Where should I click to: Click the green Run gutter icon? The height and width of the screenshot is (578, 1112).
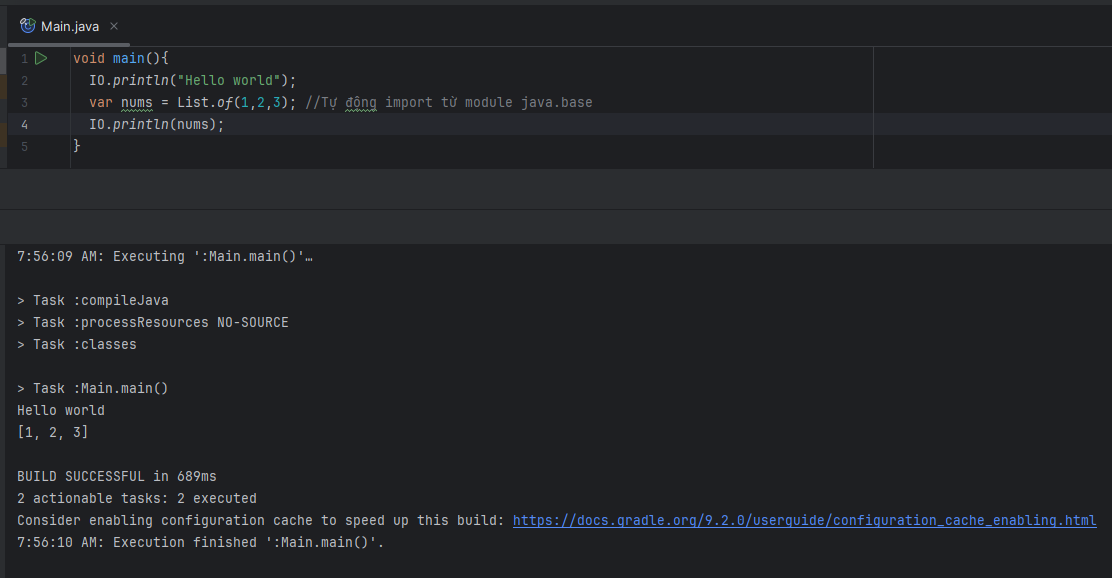[41, 58]
